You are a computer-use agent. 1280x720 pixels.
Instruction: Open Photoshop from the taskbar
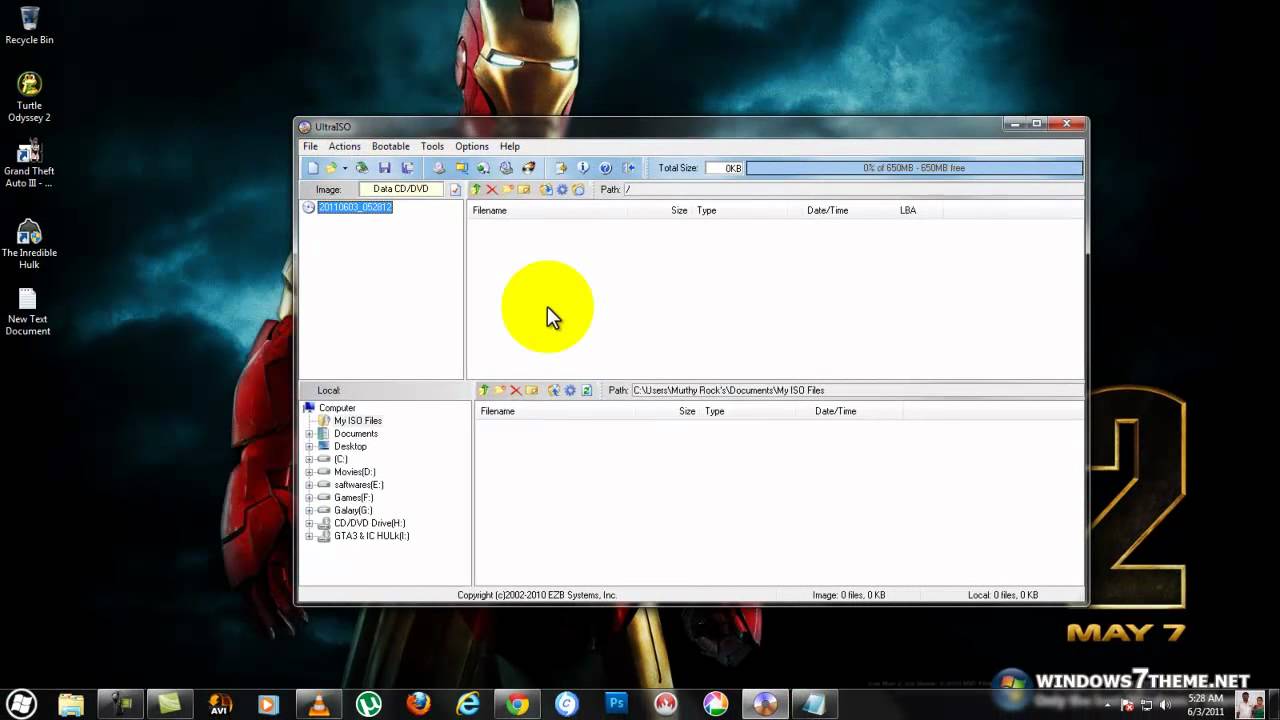tap(616, 704)
